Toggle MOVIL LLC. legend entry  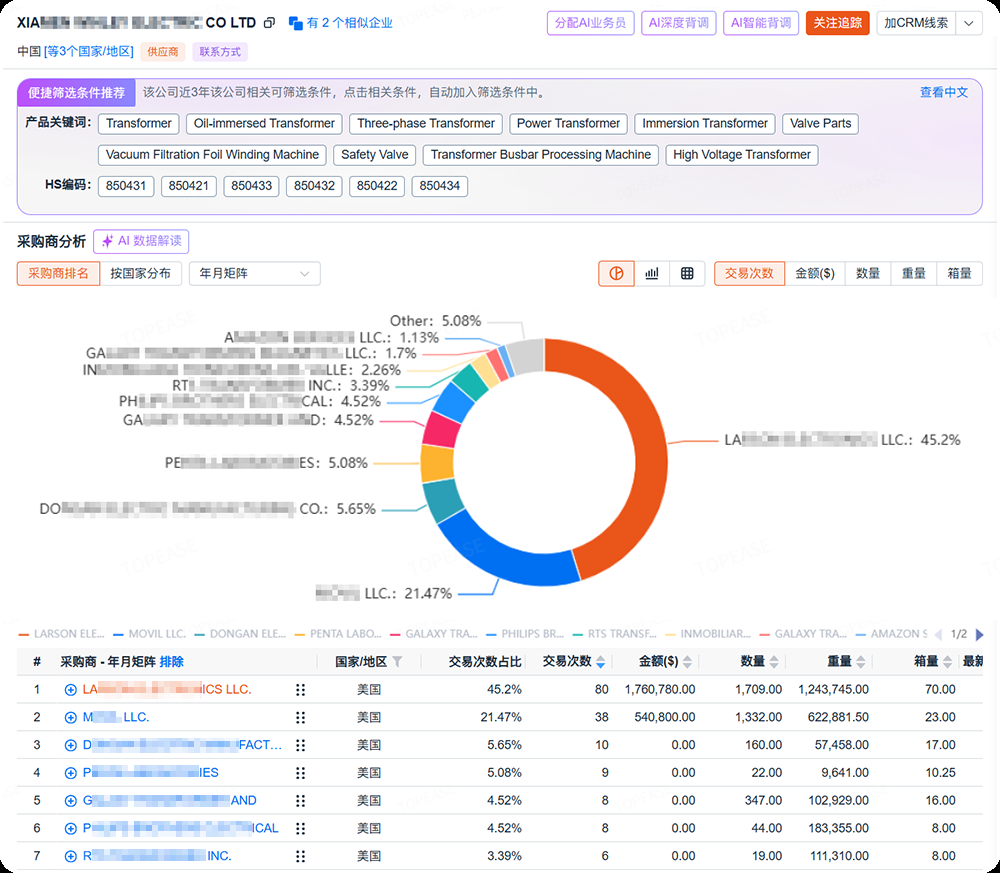(x=150, y=634)
